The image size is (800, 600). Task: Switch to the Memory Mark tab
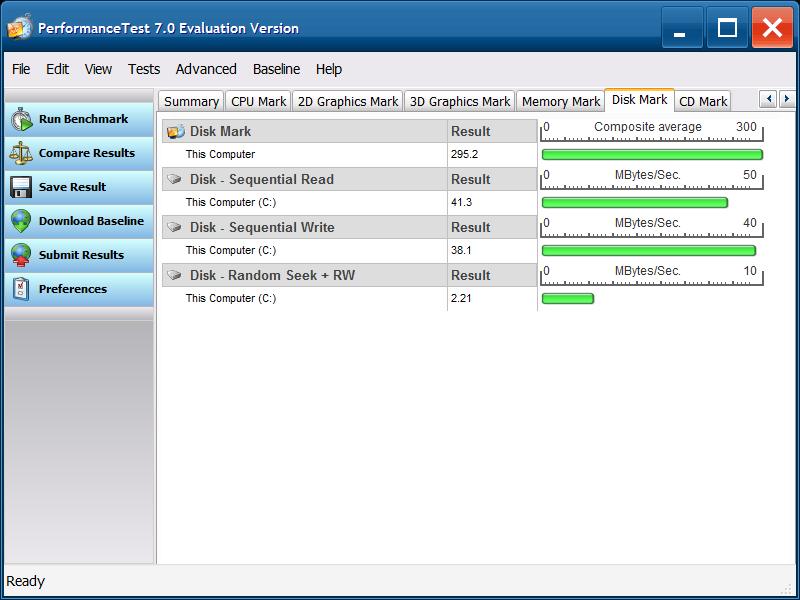561,102
